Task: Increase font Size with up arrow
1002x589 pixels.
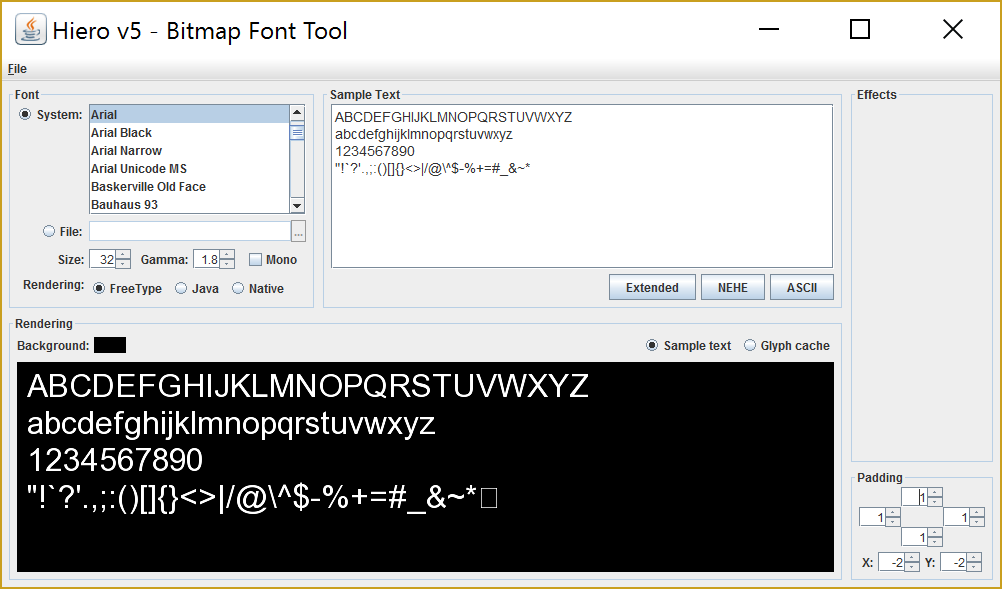Action: (123, 255)
